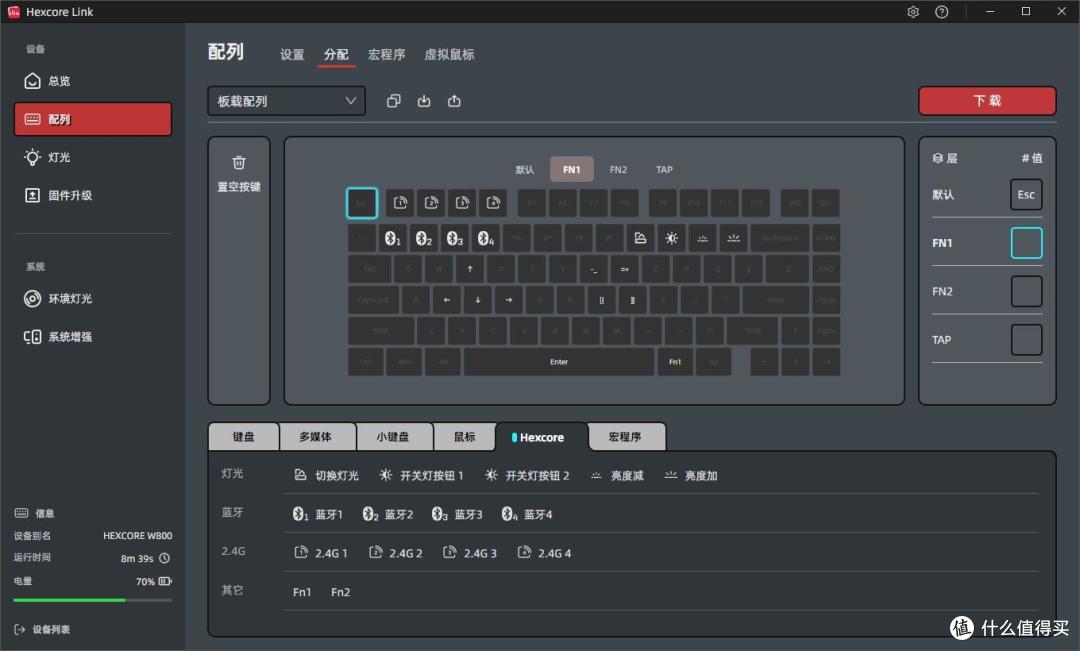Image resolution: width=1080 pixels, height=651 pixels.
Task: Click the FN1 layer value box
Action: pyautogui.click(x=1026, y=243)
